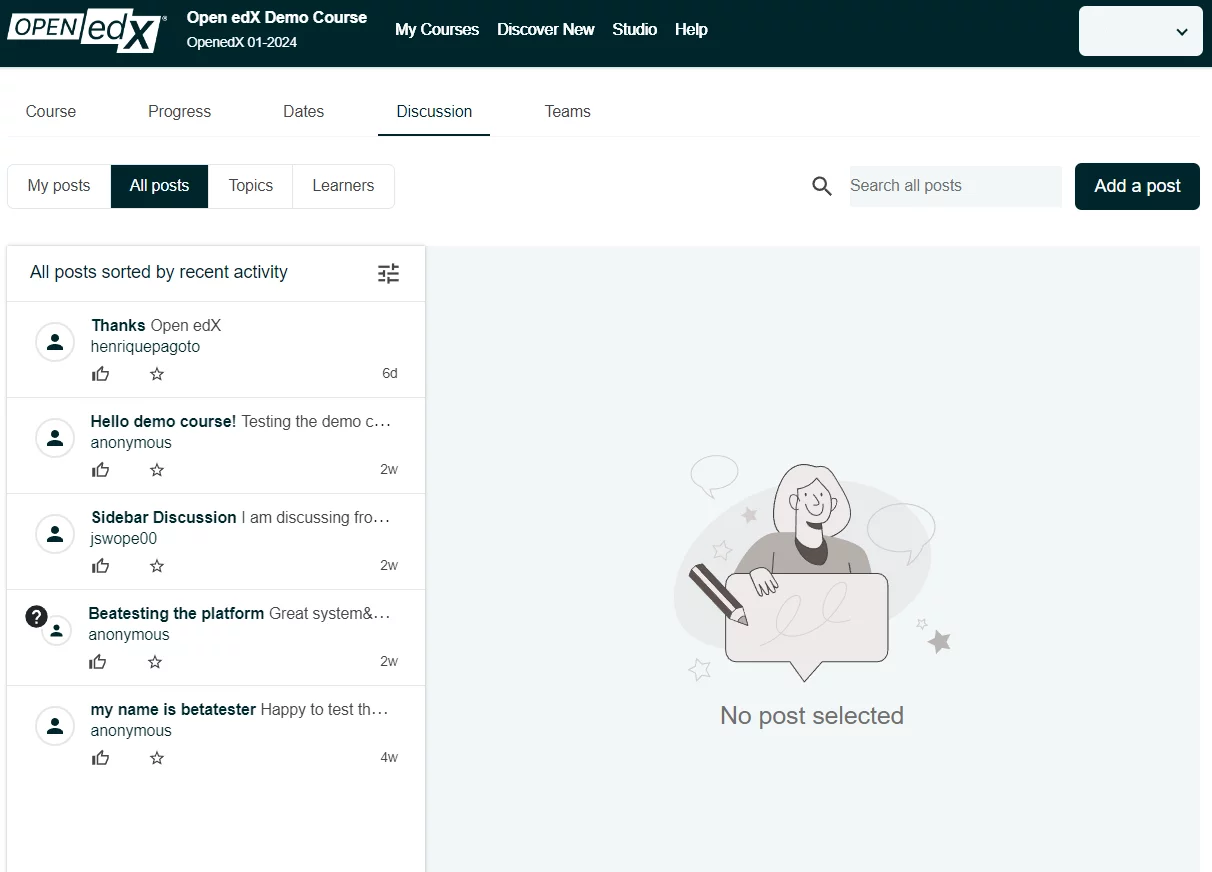Click avatar on 'Hello demo course!' post

point(55,438)
